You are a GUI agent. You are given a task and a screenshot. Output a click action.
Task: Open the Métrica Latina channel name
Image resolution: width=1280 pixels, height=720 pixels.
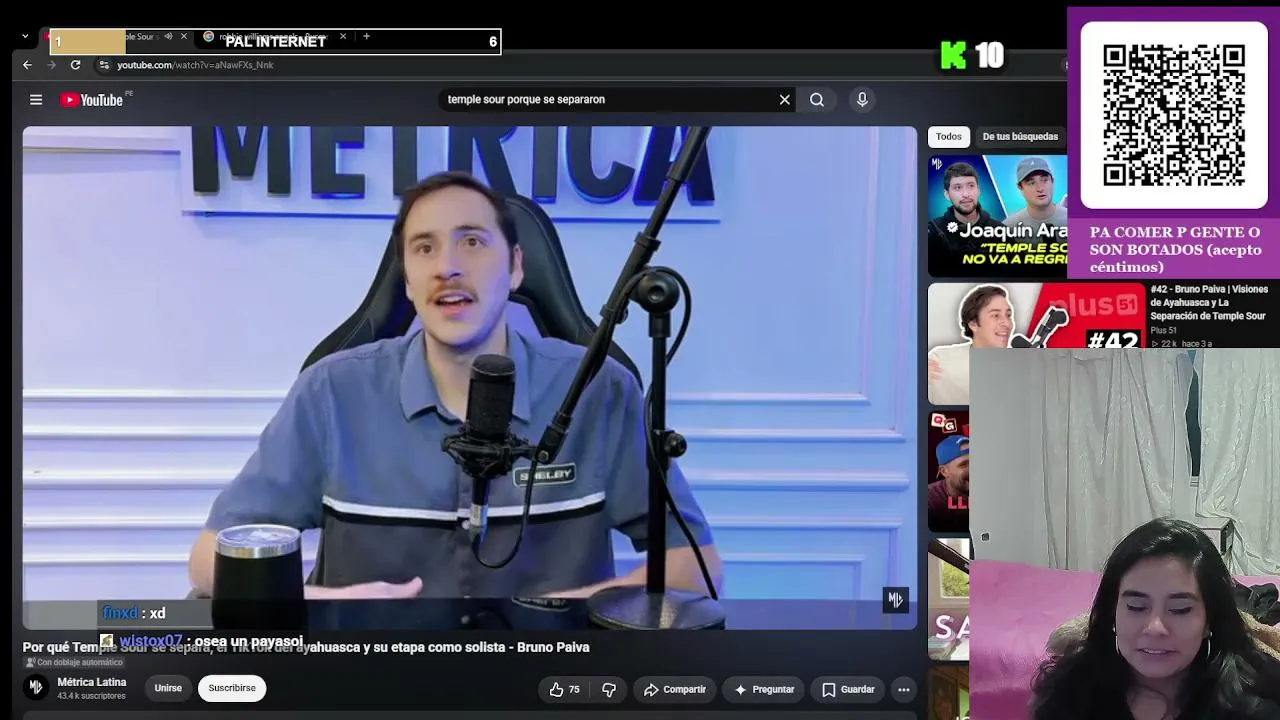tap(92, 682)
